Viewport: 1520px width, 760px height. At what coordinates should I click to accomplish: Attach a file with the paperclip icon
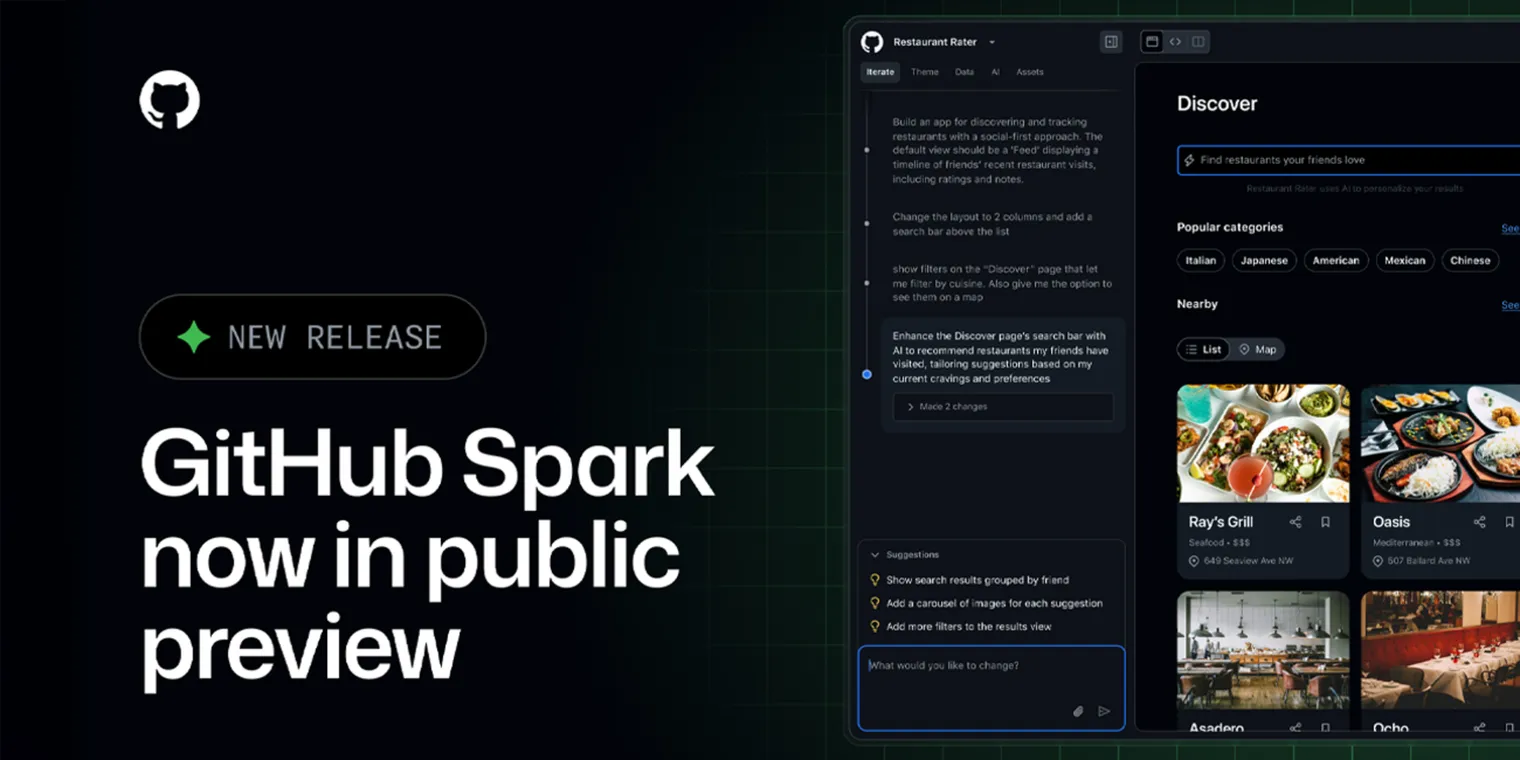coord(1078,711)
